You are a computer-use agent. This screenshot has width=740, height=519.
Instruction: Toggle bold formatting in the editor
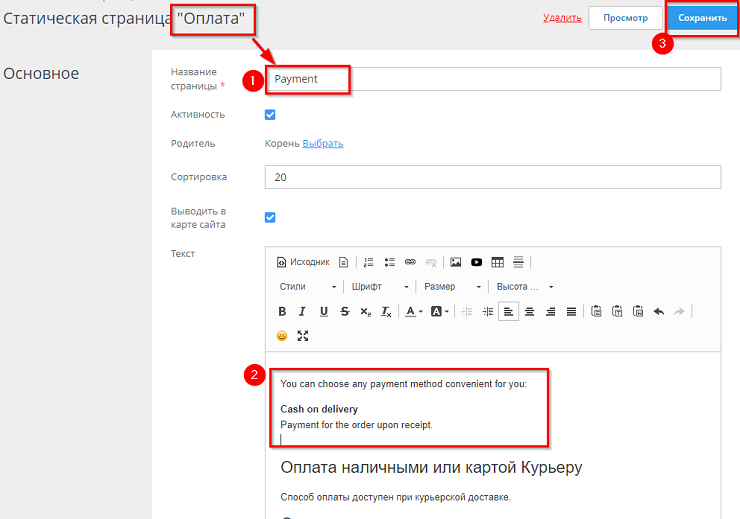tap(282, 311)
